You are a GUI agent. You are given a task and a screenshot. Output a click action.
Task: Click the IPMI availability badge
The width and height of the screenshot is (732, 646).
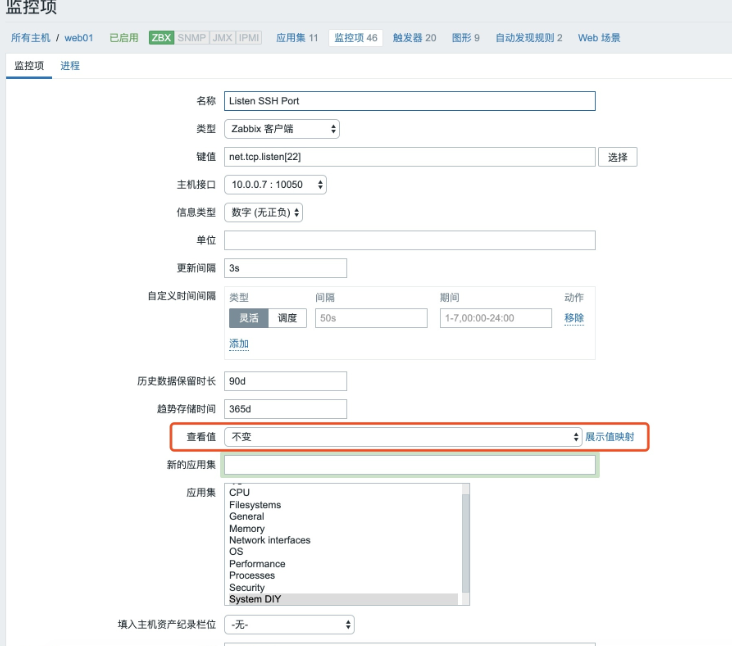pyautogui.click(x=250, y=38)
